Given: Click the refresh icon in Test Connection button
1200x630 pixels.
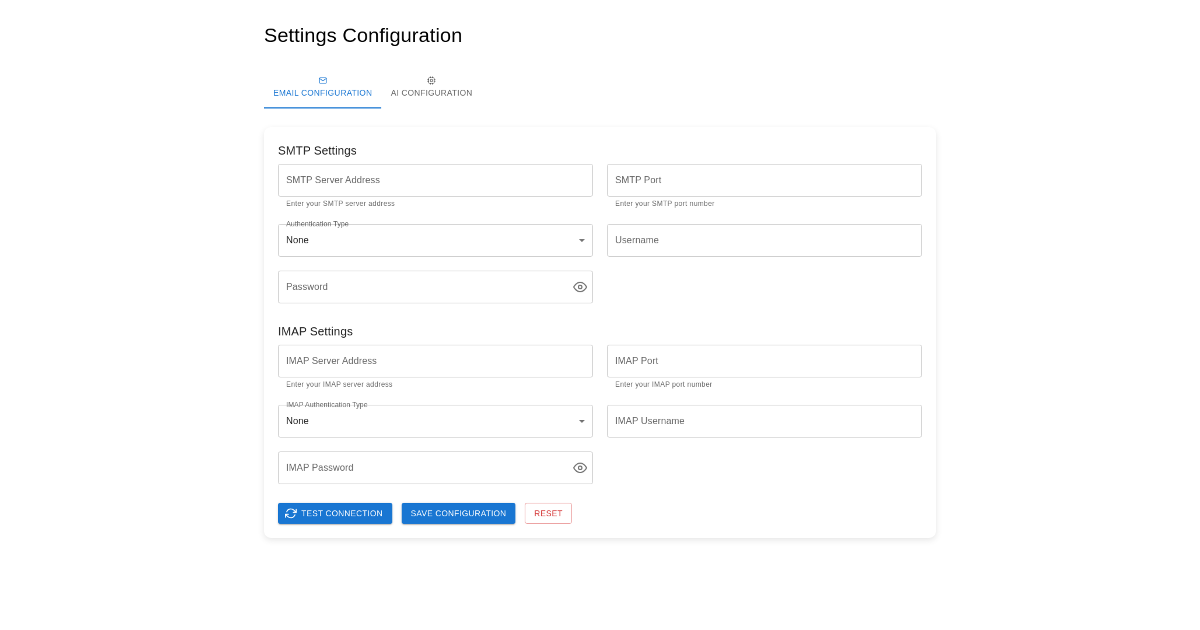Looking at the screenshot, I should pos(291,513).
